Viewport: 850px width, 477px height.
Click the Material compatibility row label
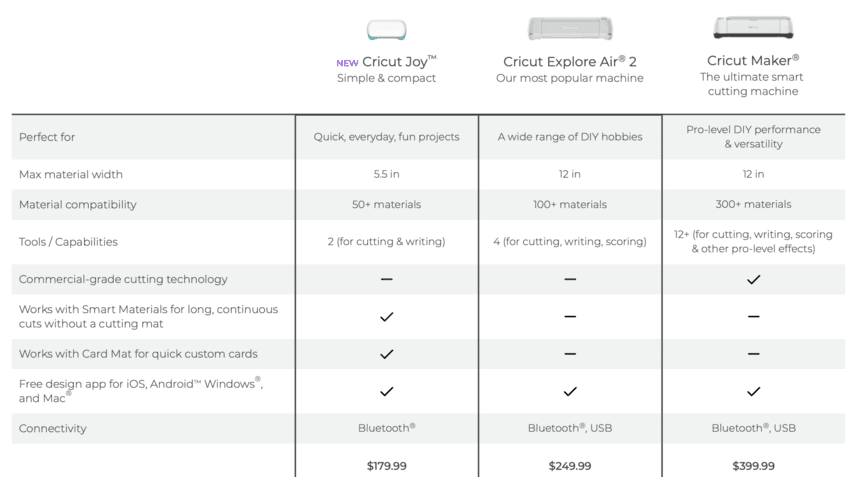[78, 205]
